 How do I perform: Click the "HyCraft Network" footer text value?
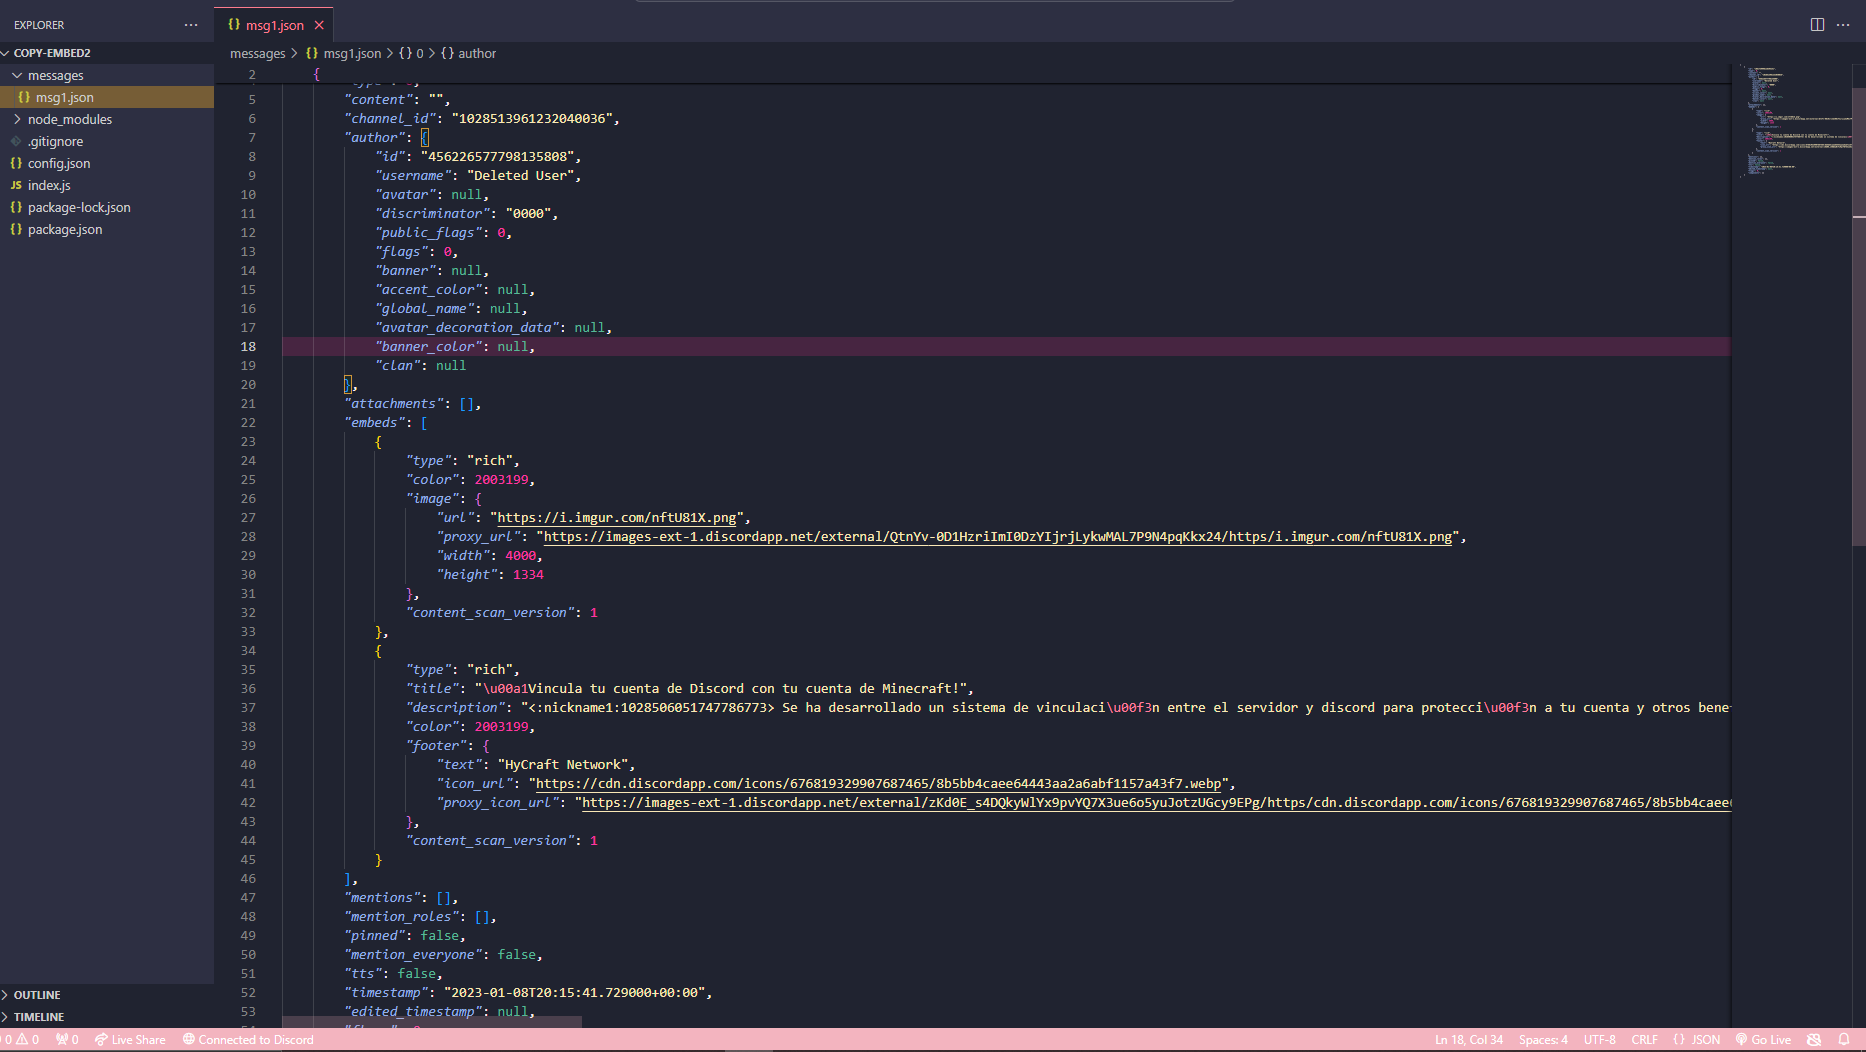click(563, 765)
